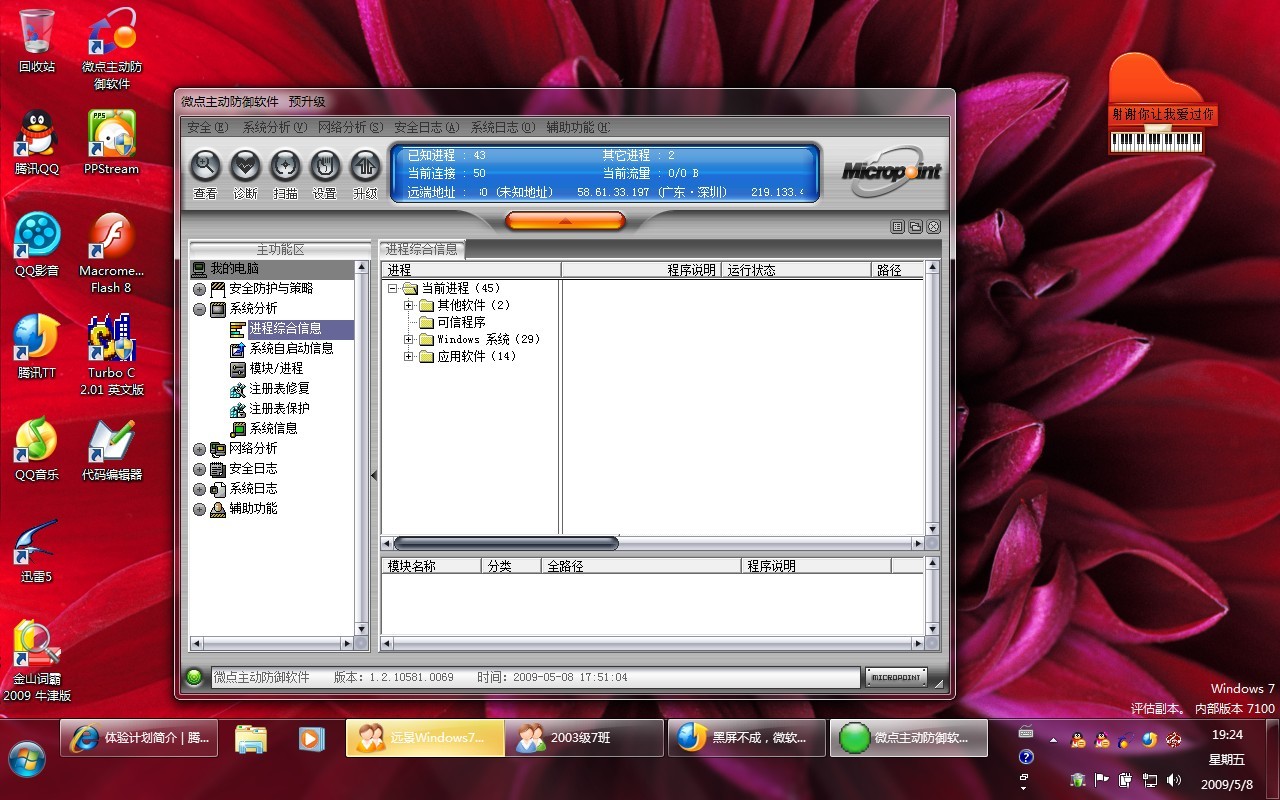
Task: Open 迅雷5 desktop shortcut
Action: coord(37,551)
